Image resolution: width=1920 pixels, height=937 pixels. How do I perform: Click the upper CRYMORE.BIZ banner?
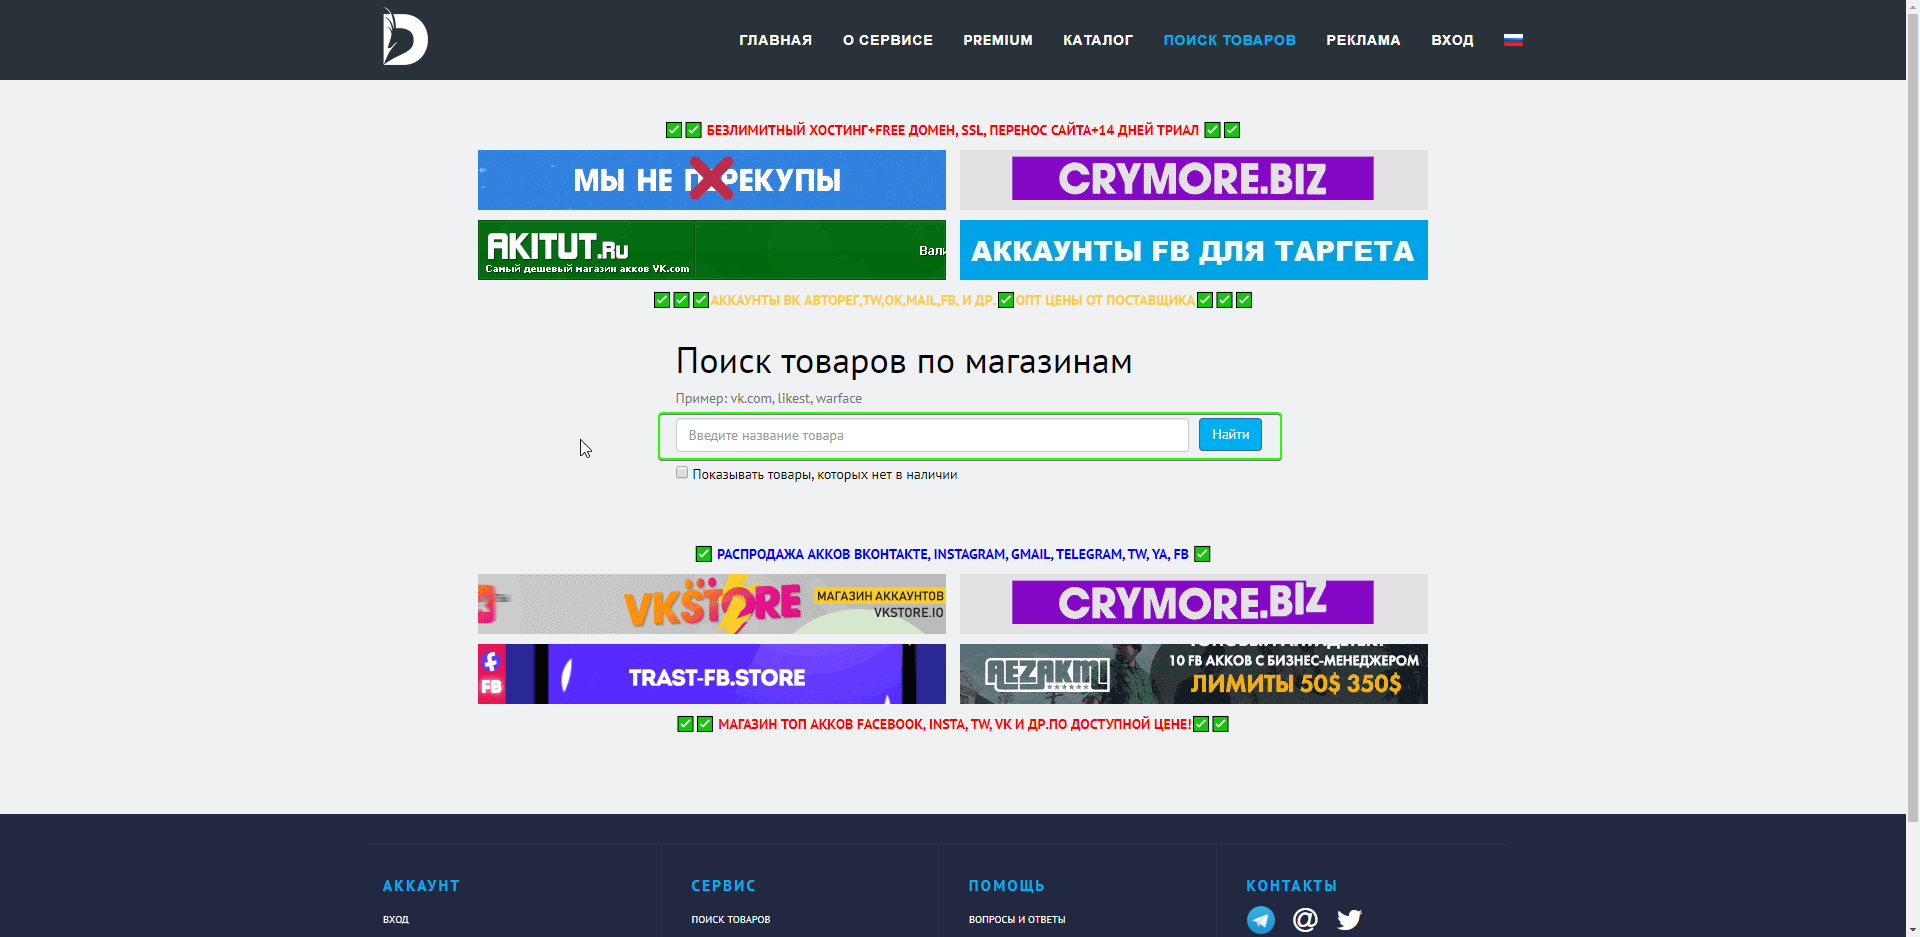click(x=1194, y=180)
